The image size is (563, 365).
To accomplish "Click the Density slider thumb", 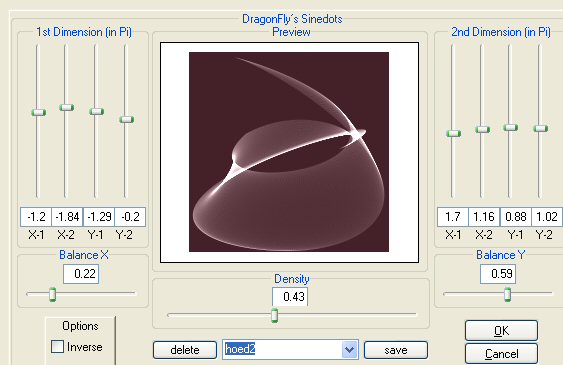I will (274, 315).
